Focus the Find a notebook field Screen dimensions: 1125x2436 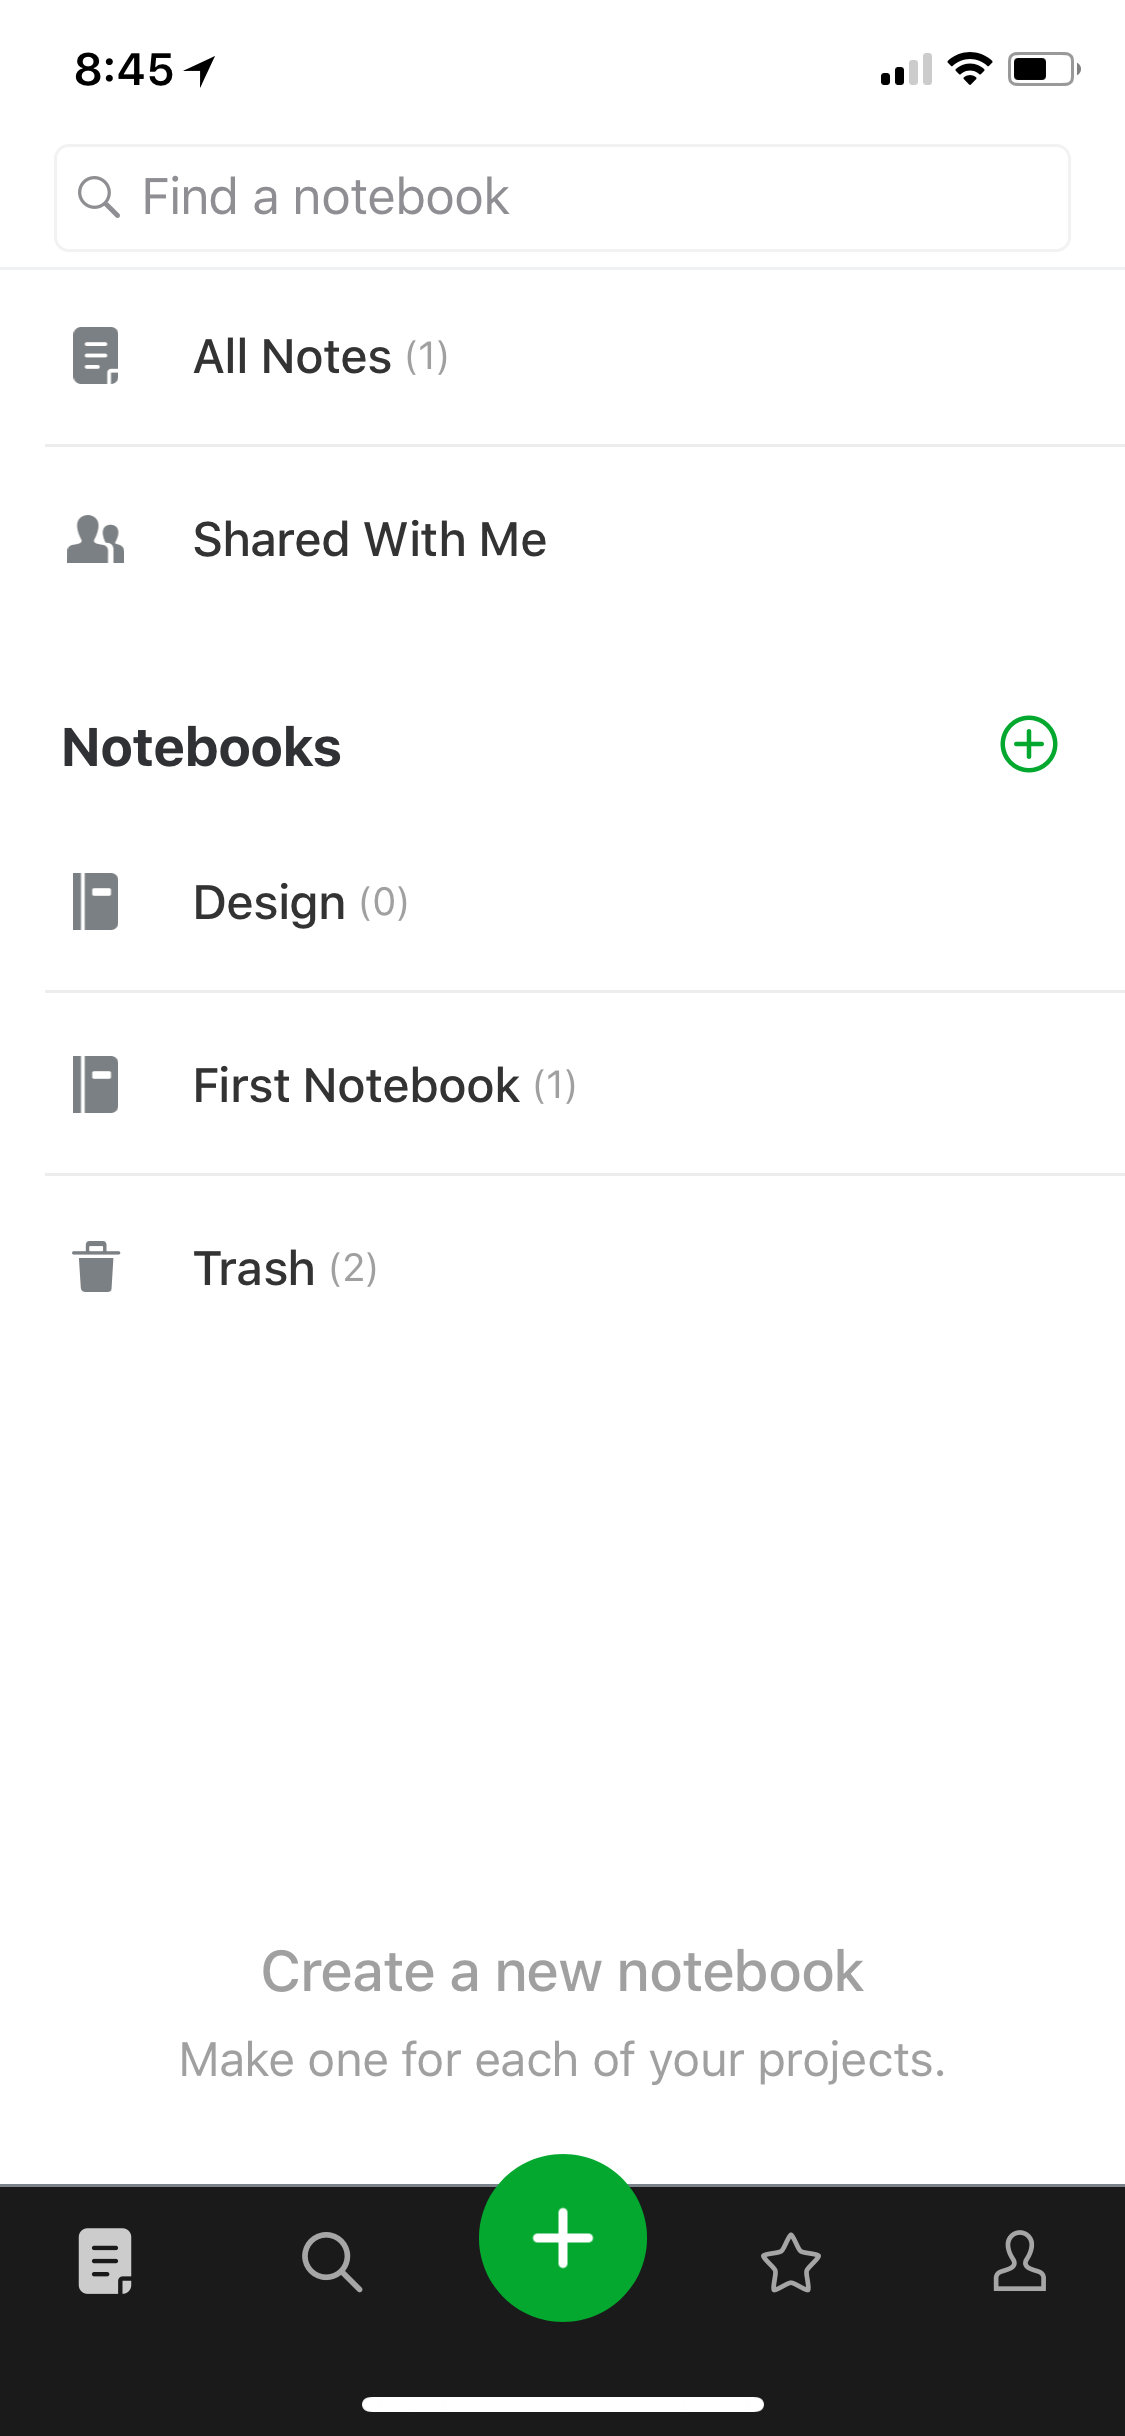(562, 198)
